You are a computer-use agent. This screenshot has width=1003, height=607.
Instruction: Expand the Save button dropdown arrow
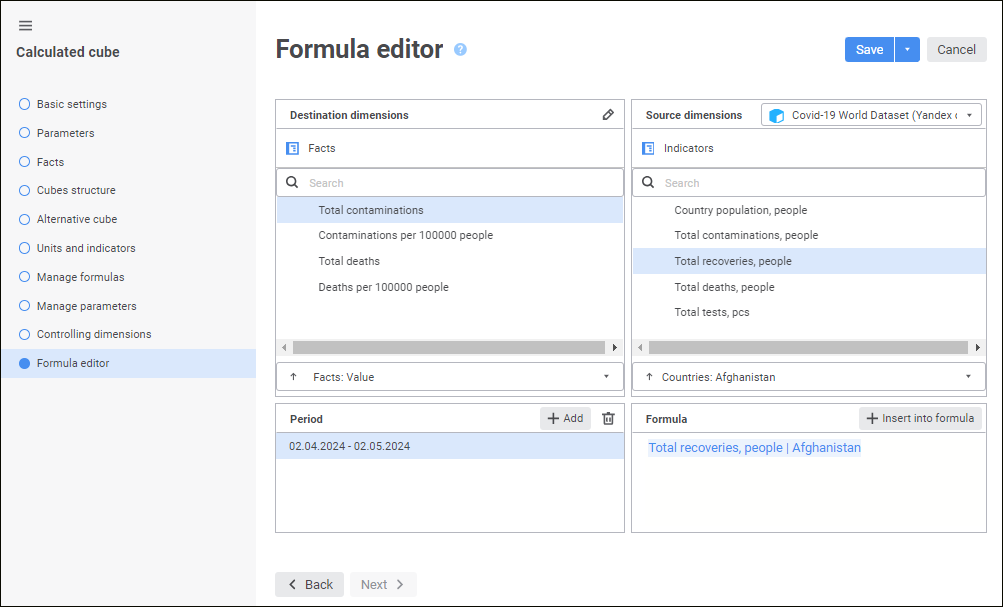point(907,50)
